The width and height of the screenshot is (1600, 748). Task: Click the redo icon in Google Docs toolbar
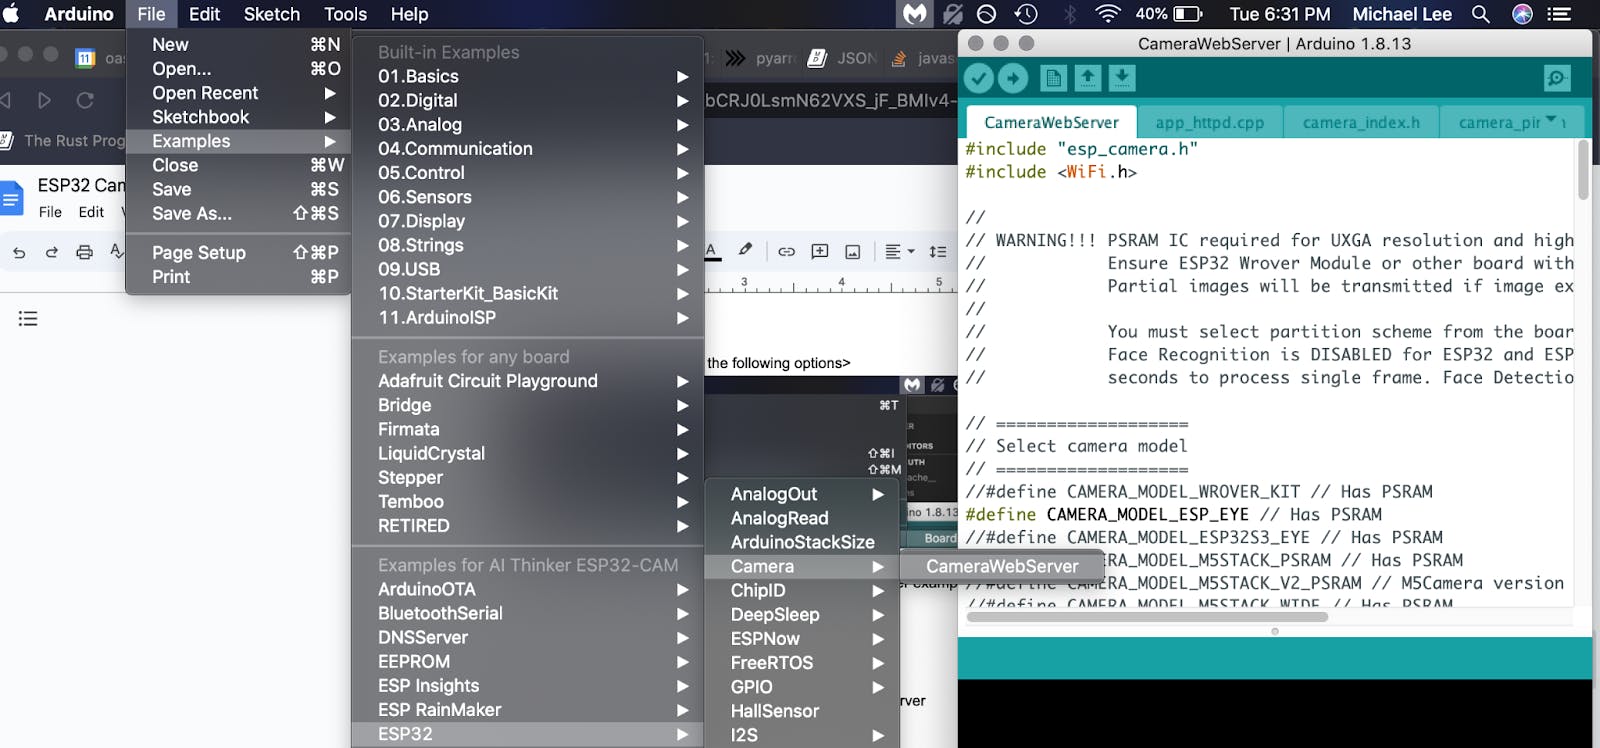[x=51, y=252]
